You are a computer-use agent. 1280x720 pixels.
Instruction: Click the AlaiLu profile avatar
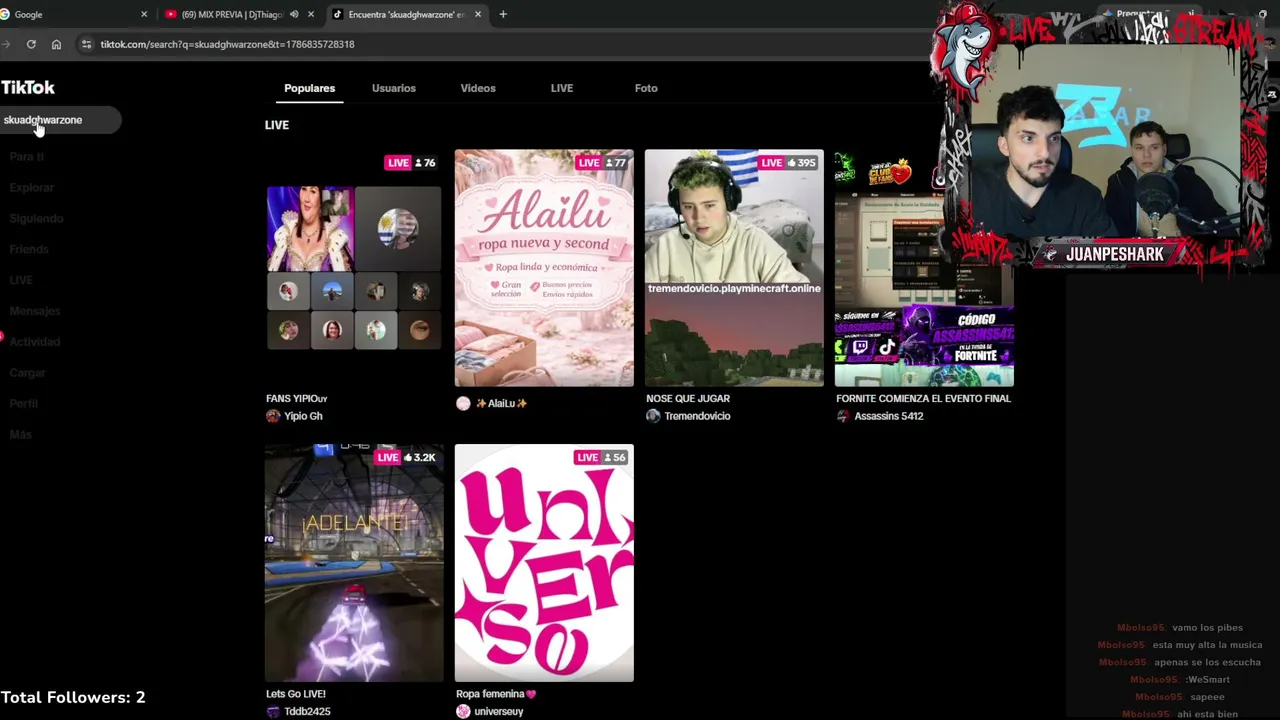(x=463, y=403)
